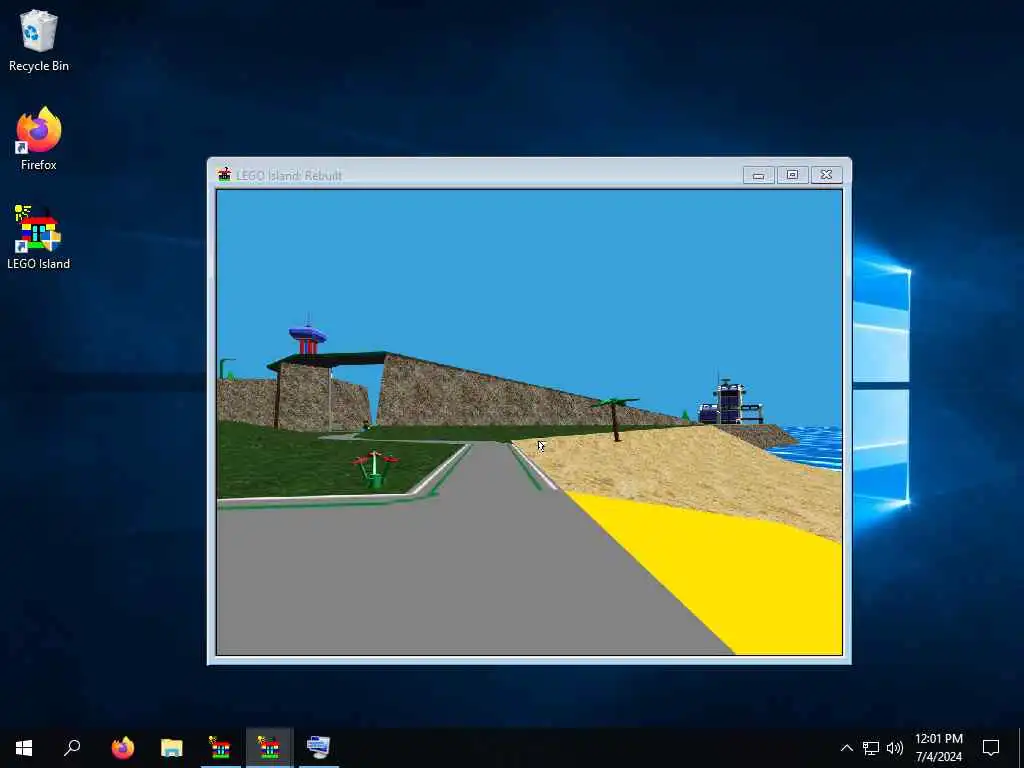Screen dimensions: 1024x768
Task: Minimize the LEGO Island: Rebuilt window
Action: click(x=758, y=175)
